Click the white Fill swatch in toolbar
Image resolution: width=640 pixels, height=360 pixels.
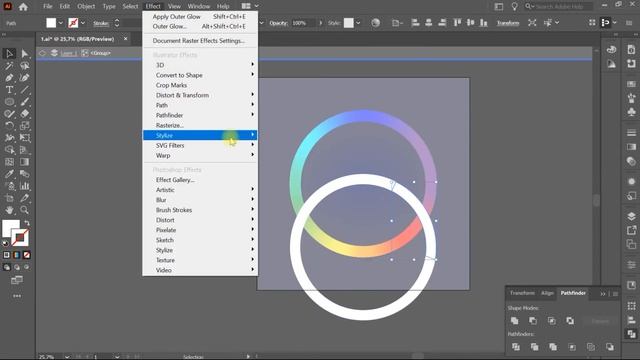[11, 228]
